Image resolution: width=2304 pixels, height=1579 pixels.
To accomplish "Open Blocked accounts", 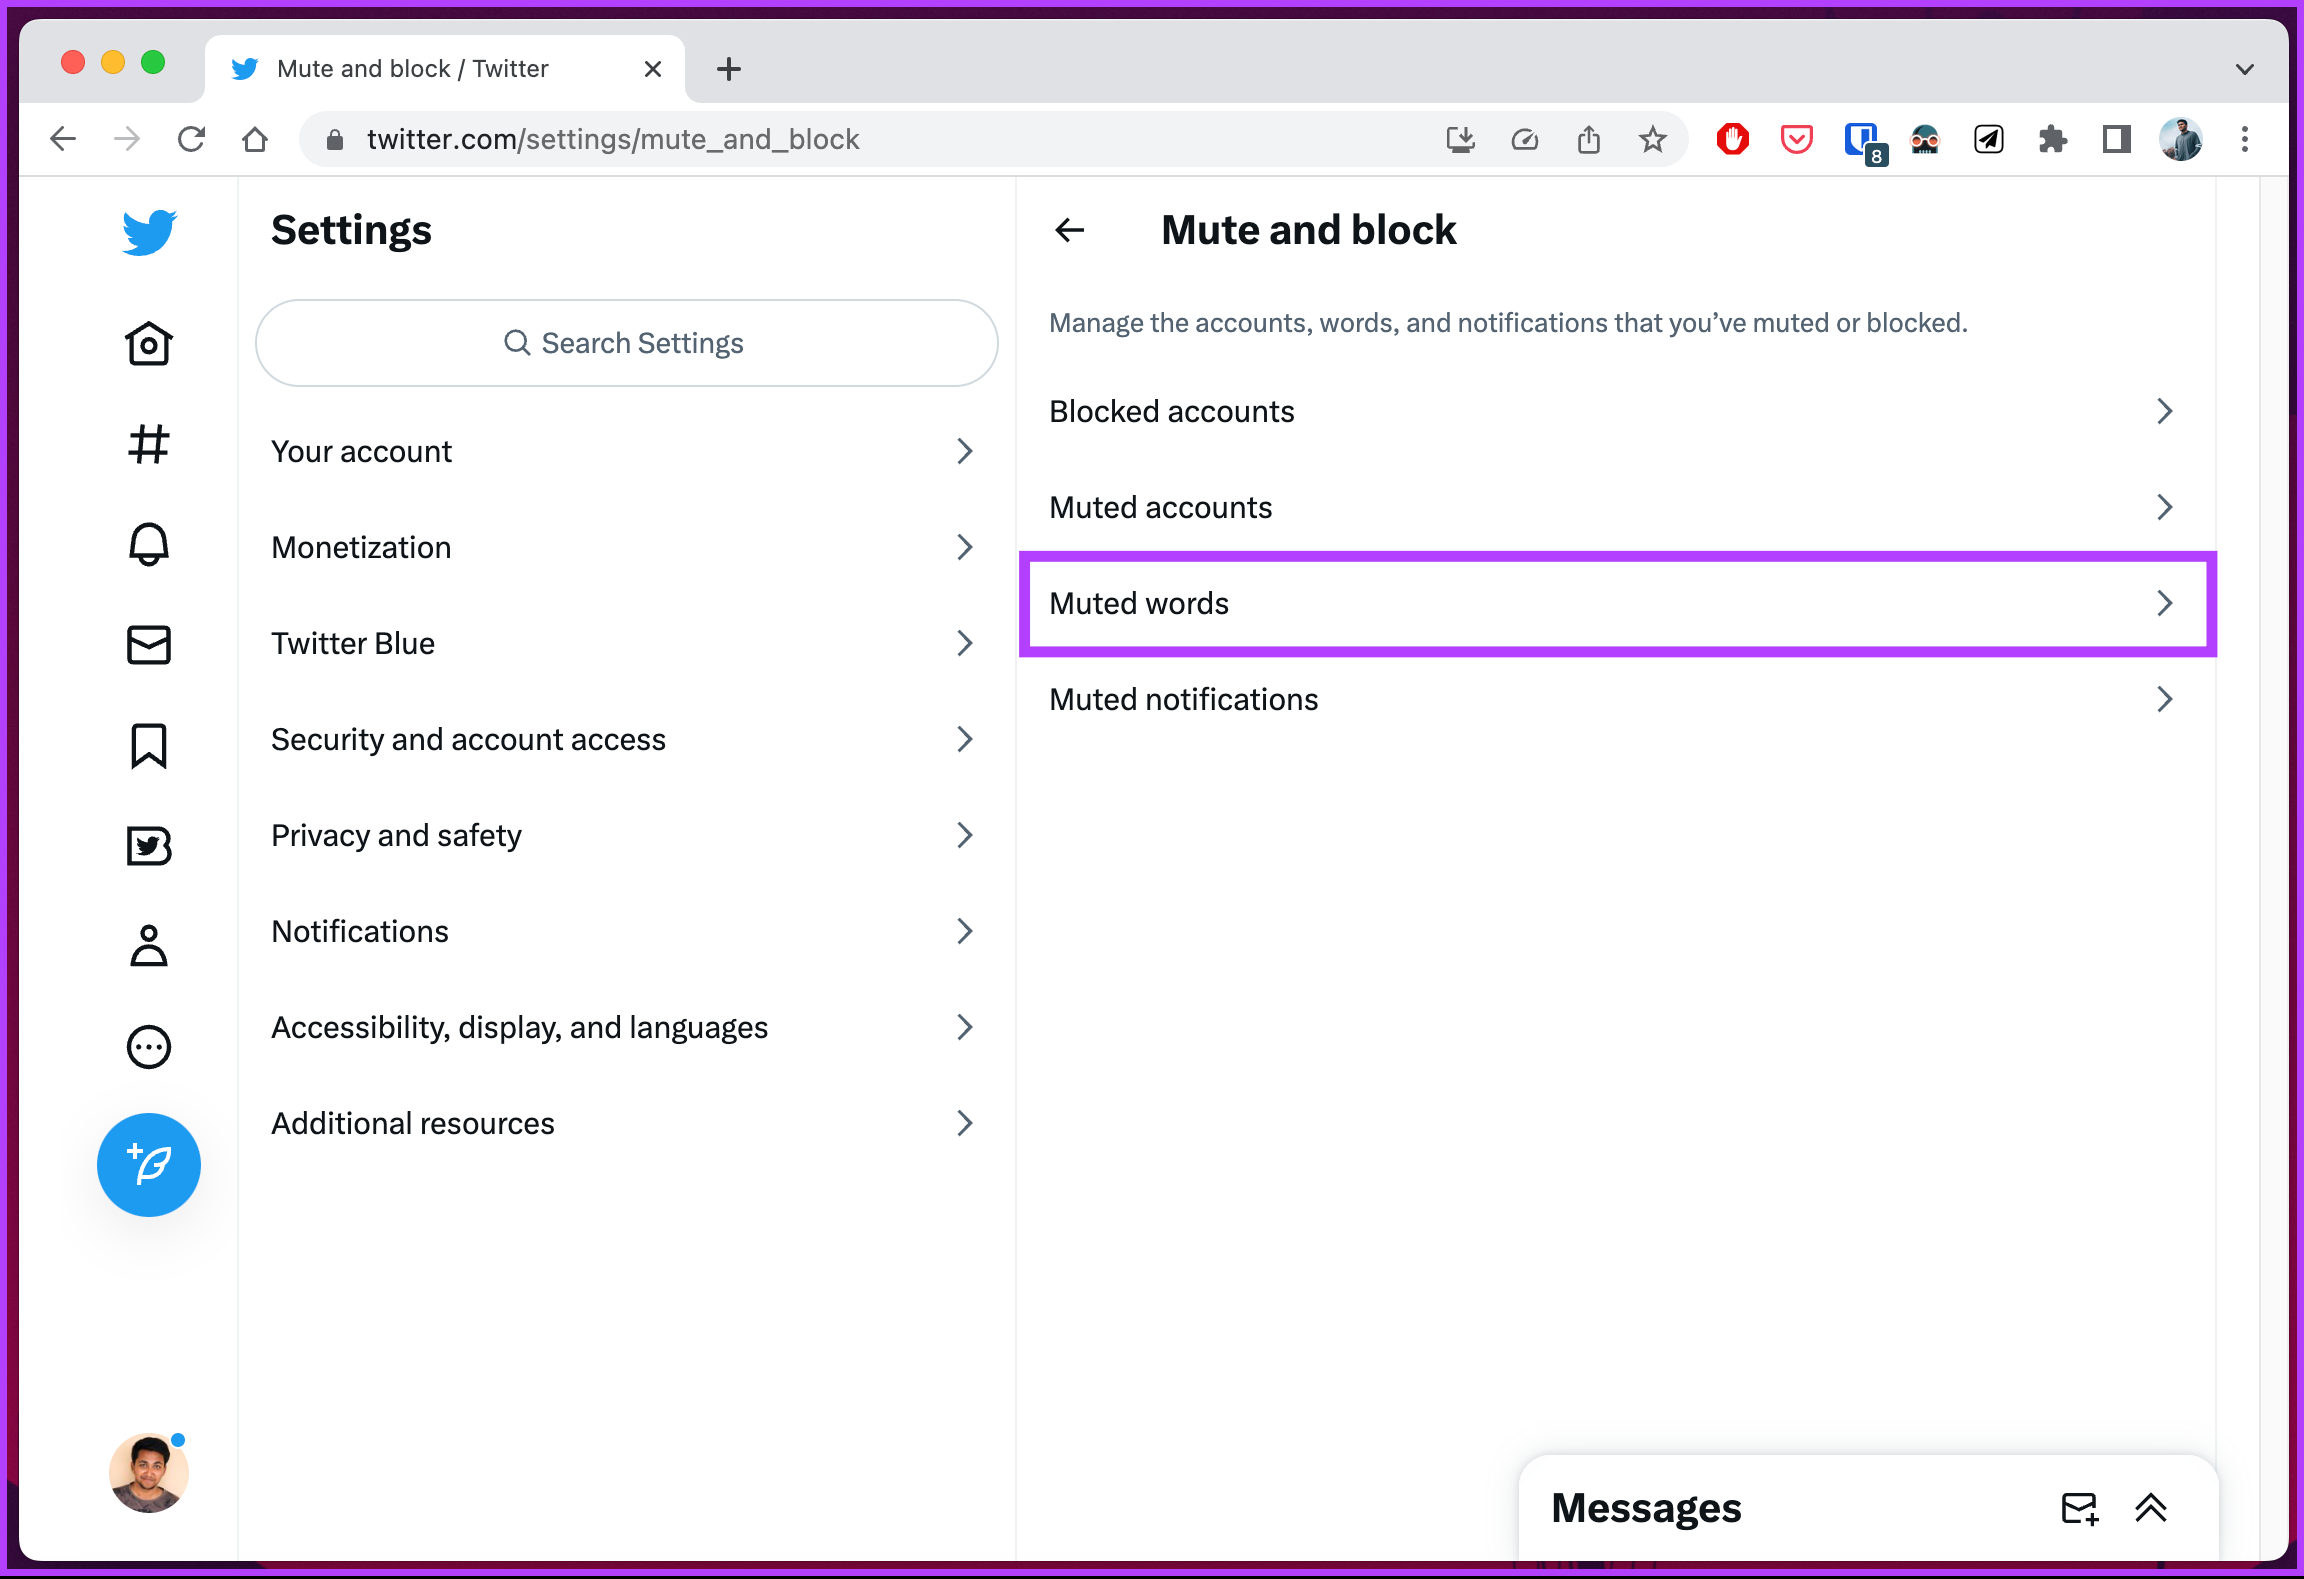I will click(x=1616, y=411).
